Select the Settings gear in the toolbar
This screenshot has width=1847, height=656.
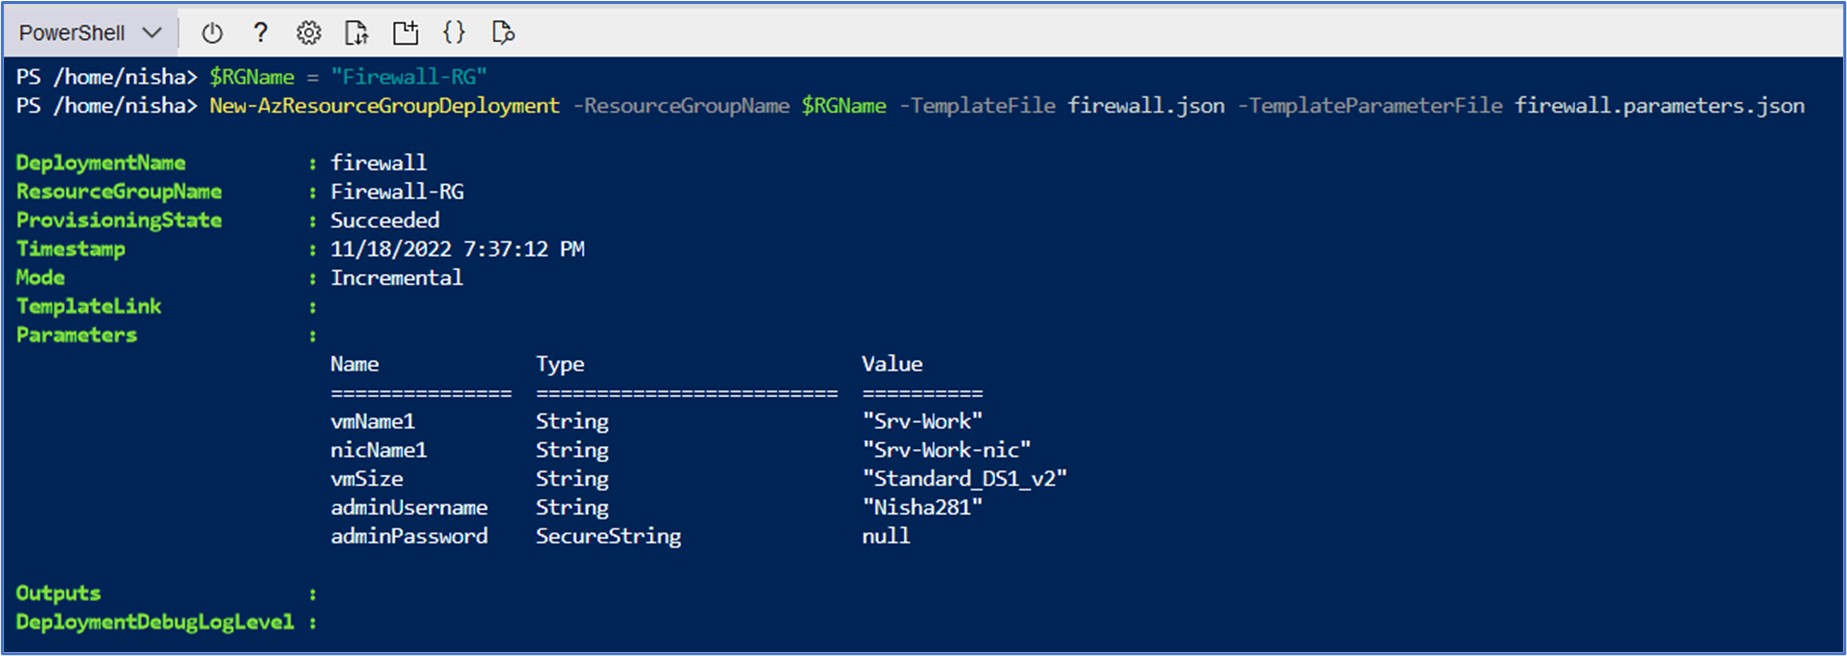point(308,32)
